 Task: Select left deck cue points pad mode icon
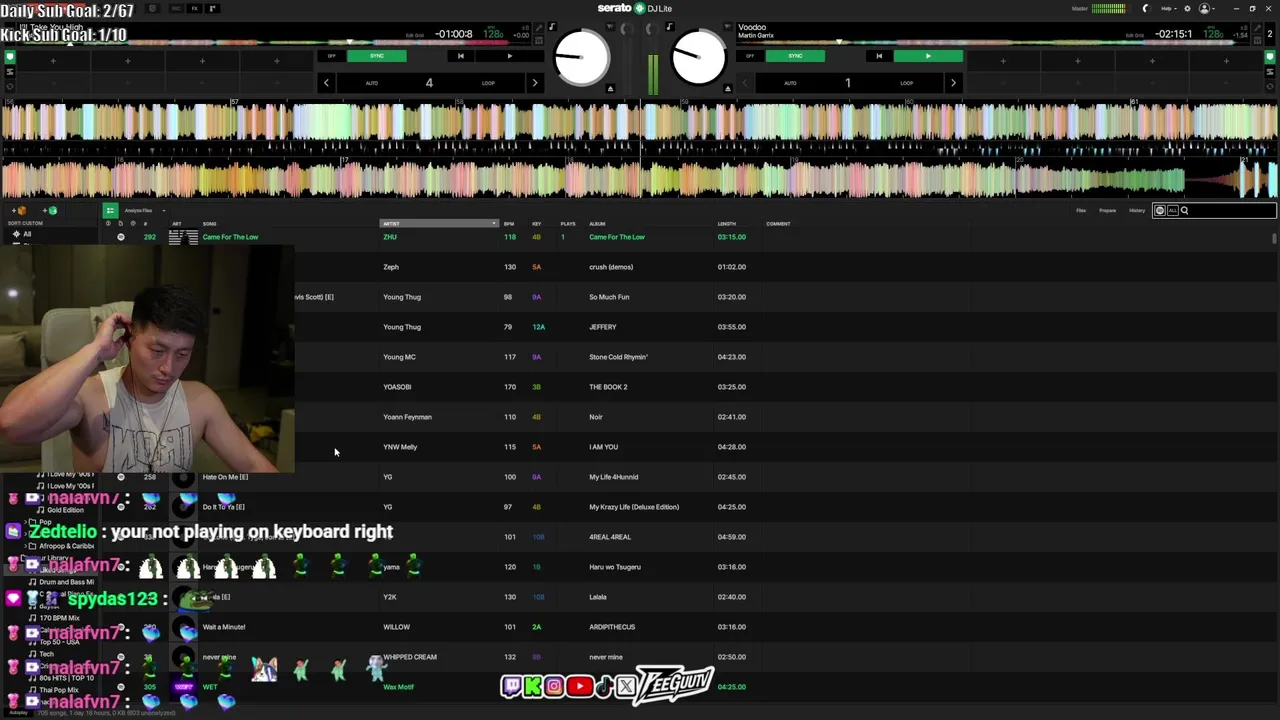10,57
